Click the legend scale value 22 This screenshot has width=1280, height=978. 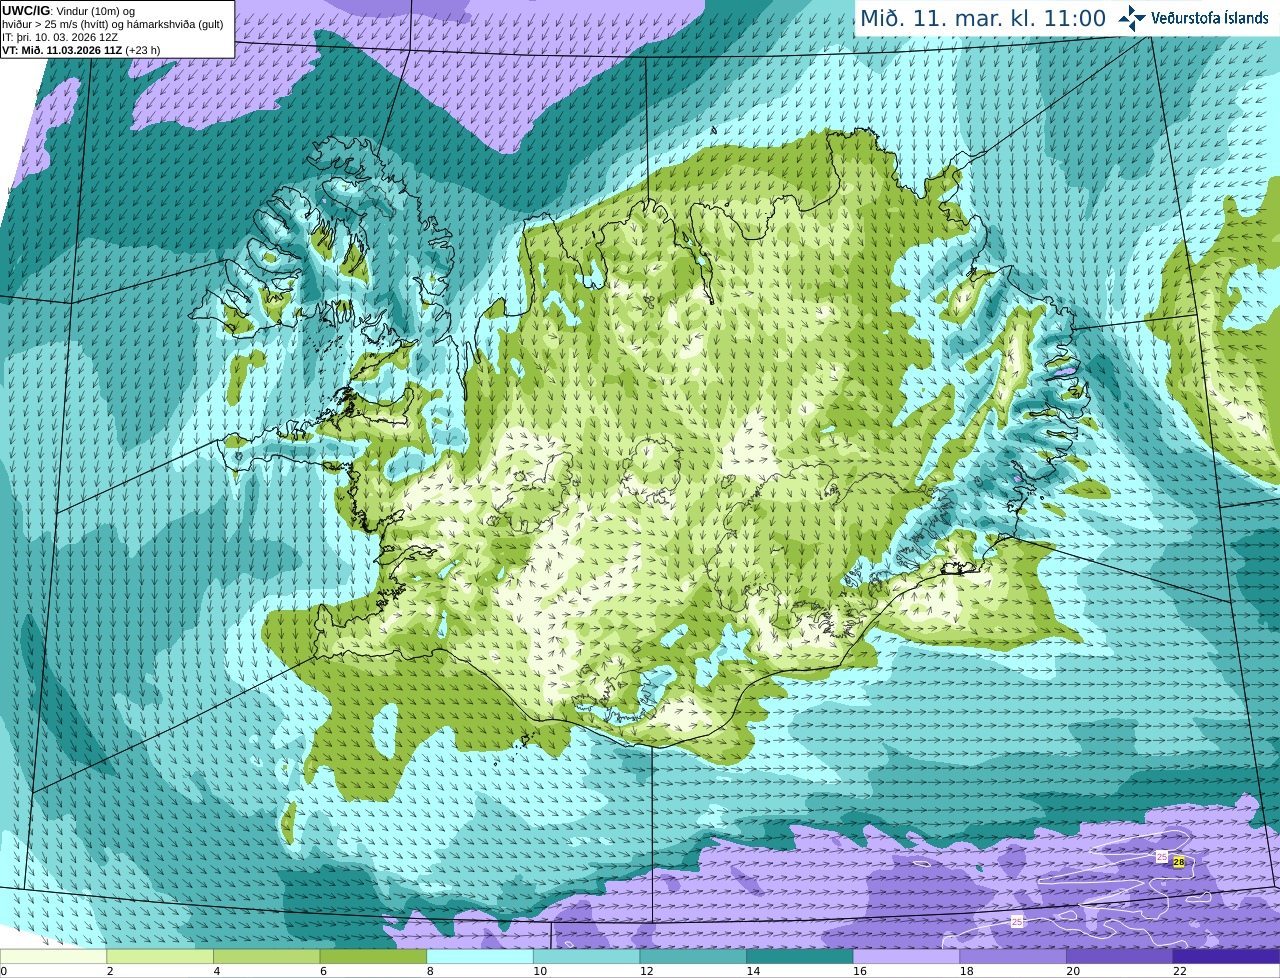point(1180,971)
